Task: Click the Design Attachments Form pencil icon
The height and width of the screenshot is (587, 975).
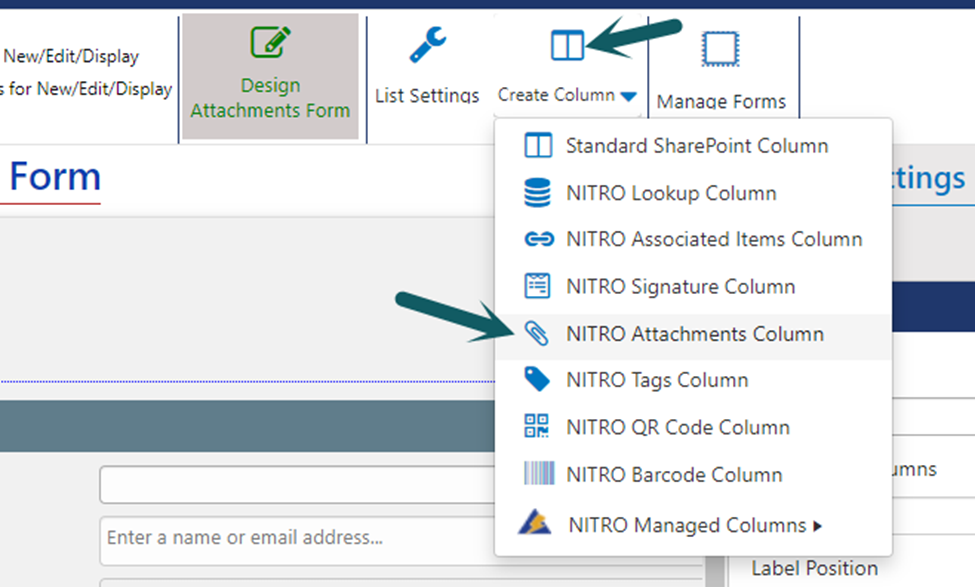Action: point(270,43)
